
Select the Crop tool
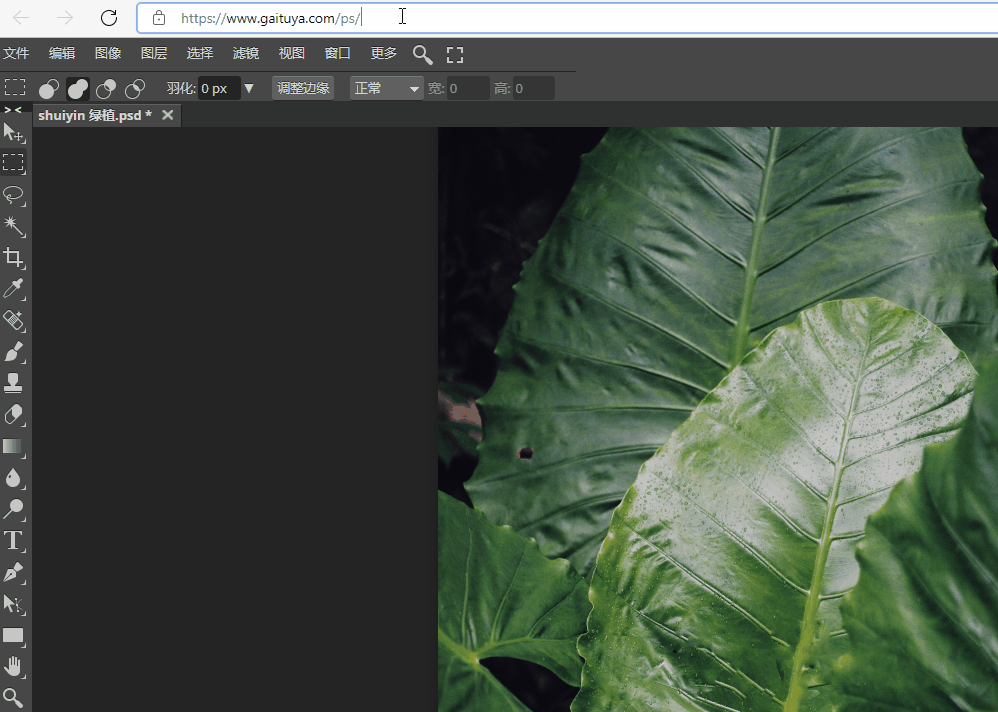click(14, 258)
